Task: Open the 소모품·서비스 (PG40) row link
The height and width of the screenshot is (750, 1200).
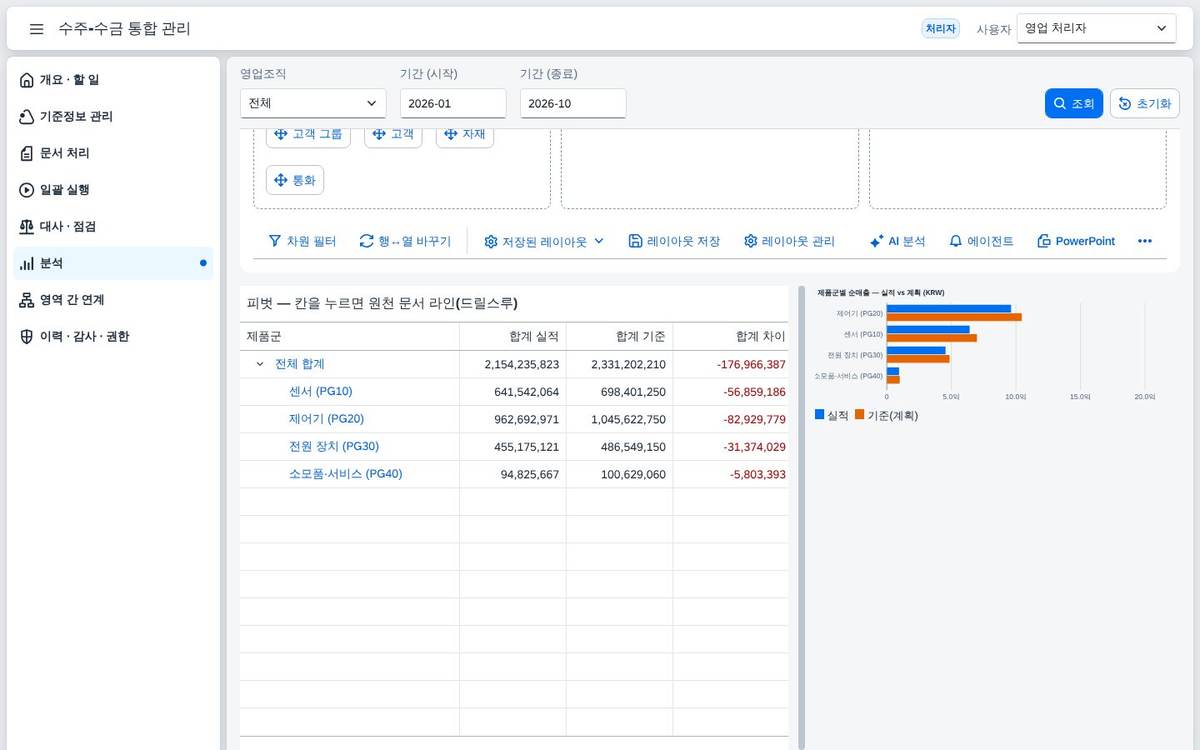Action: point(346,474)
